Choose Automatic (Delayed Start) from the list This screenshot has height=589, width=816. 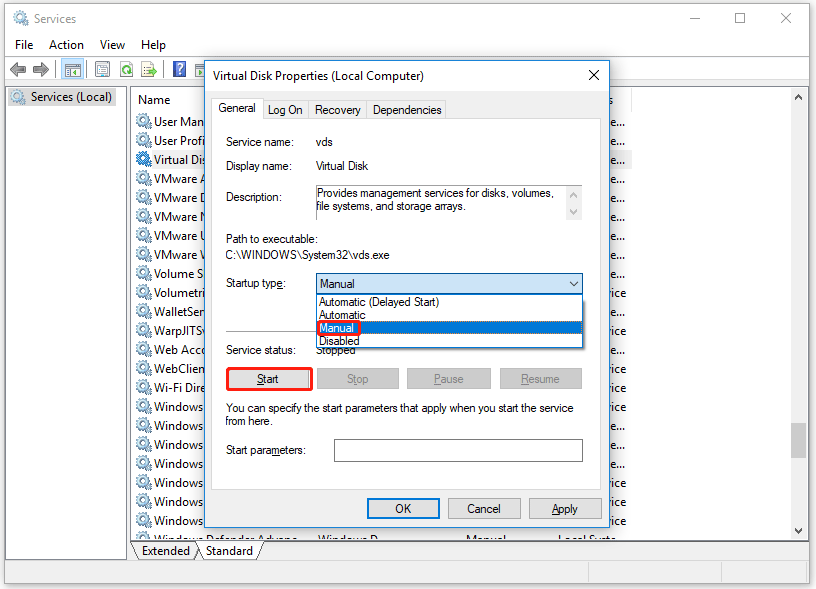(x=378, y=302)
